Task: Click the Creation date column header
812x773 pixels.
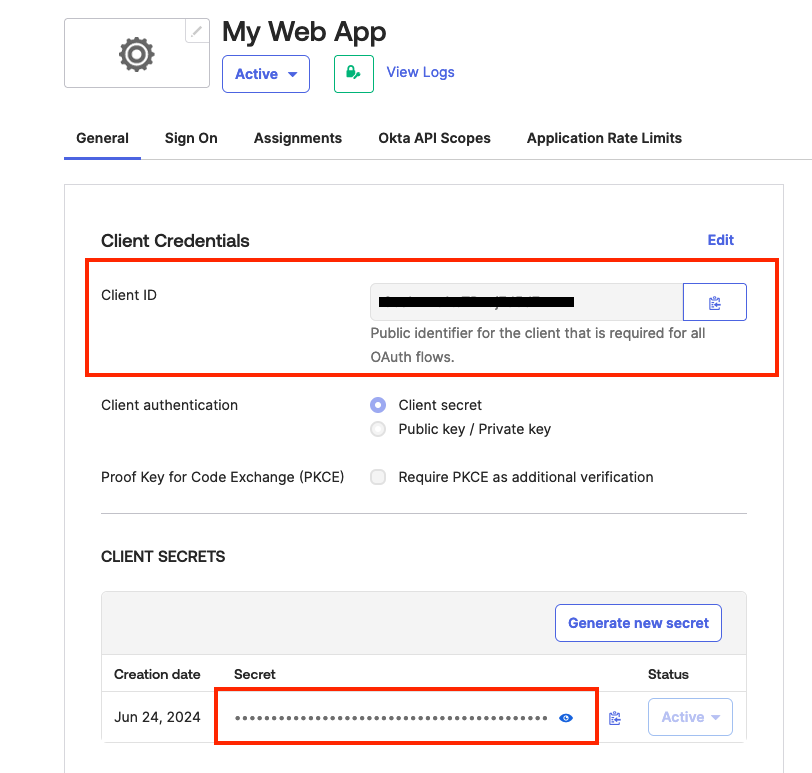Action: coord(157,674)
